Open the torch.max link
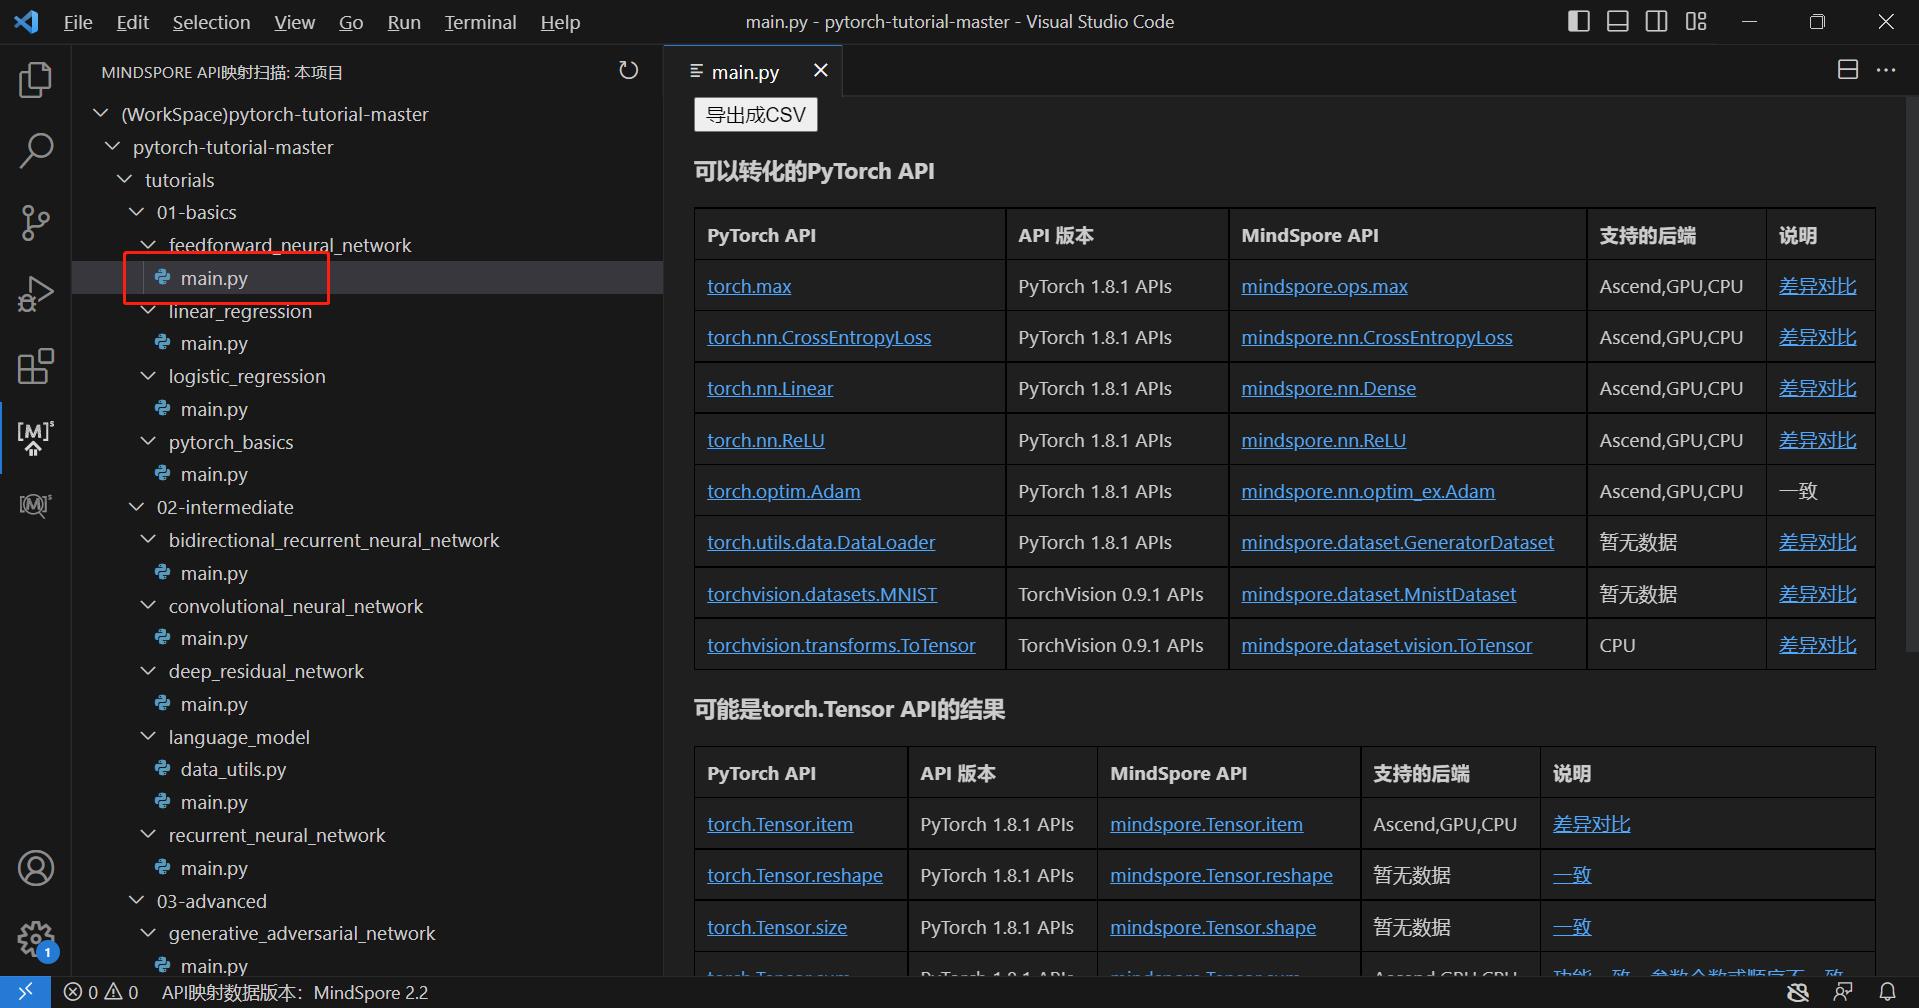This screenshot has height=1008, width=1919. click(749, 286)
